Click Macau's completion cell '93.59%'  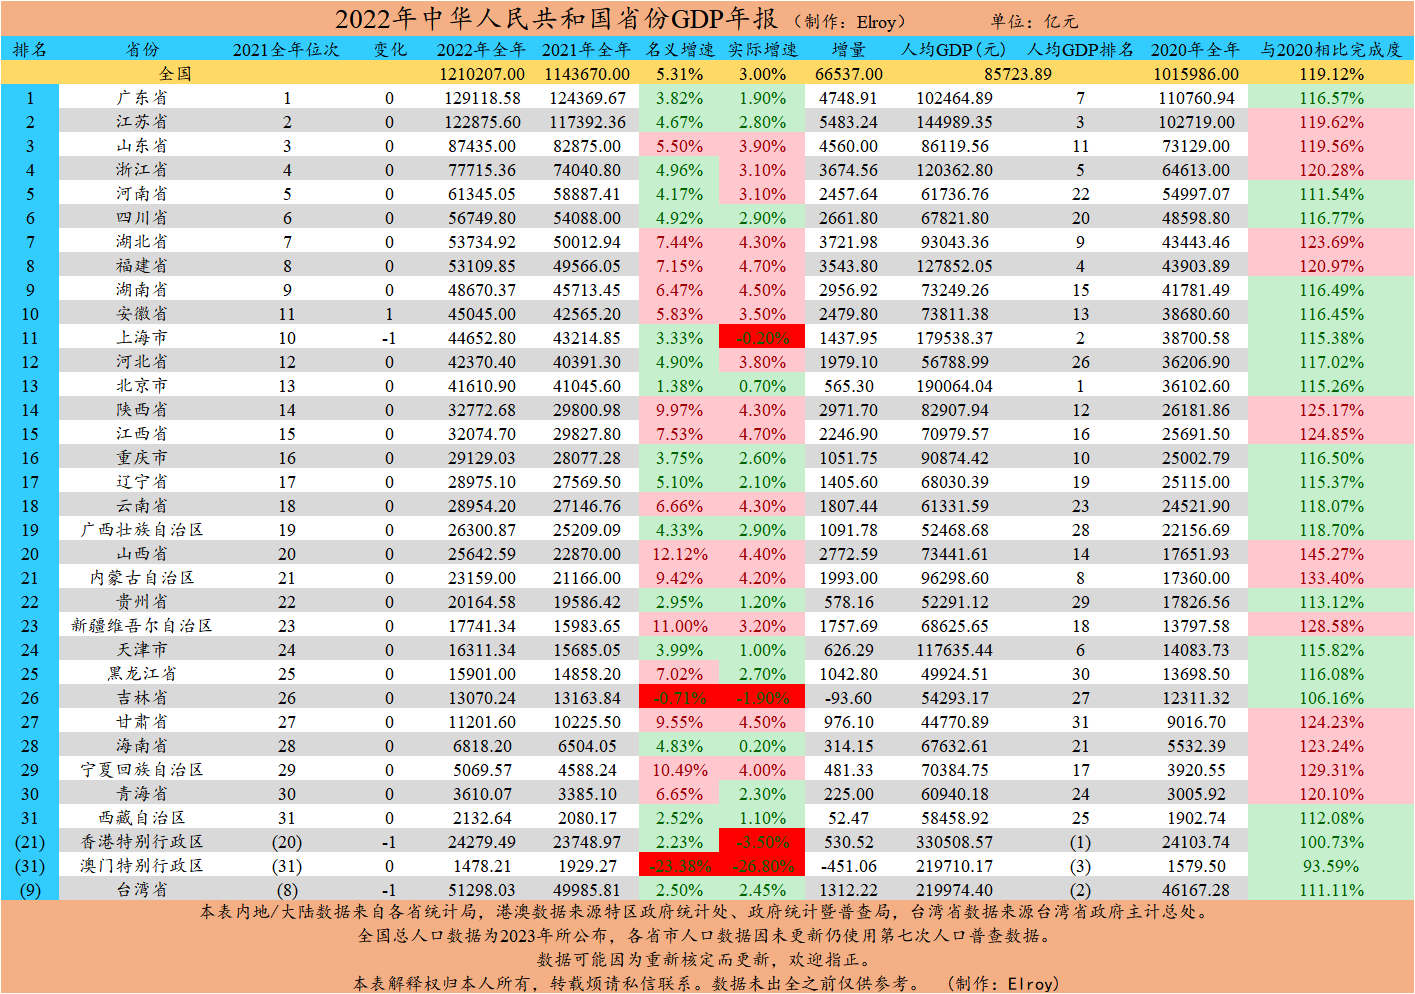1331,866
